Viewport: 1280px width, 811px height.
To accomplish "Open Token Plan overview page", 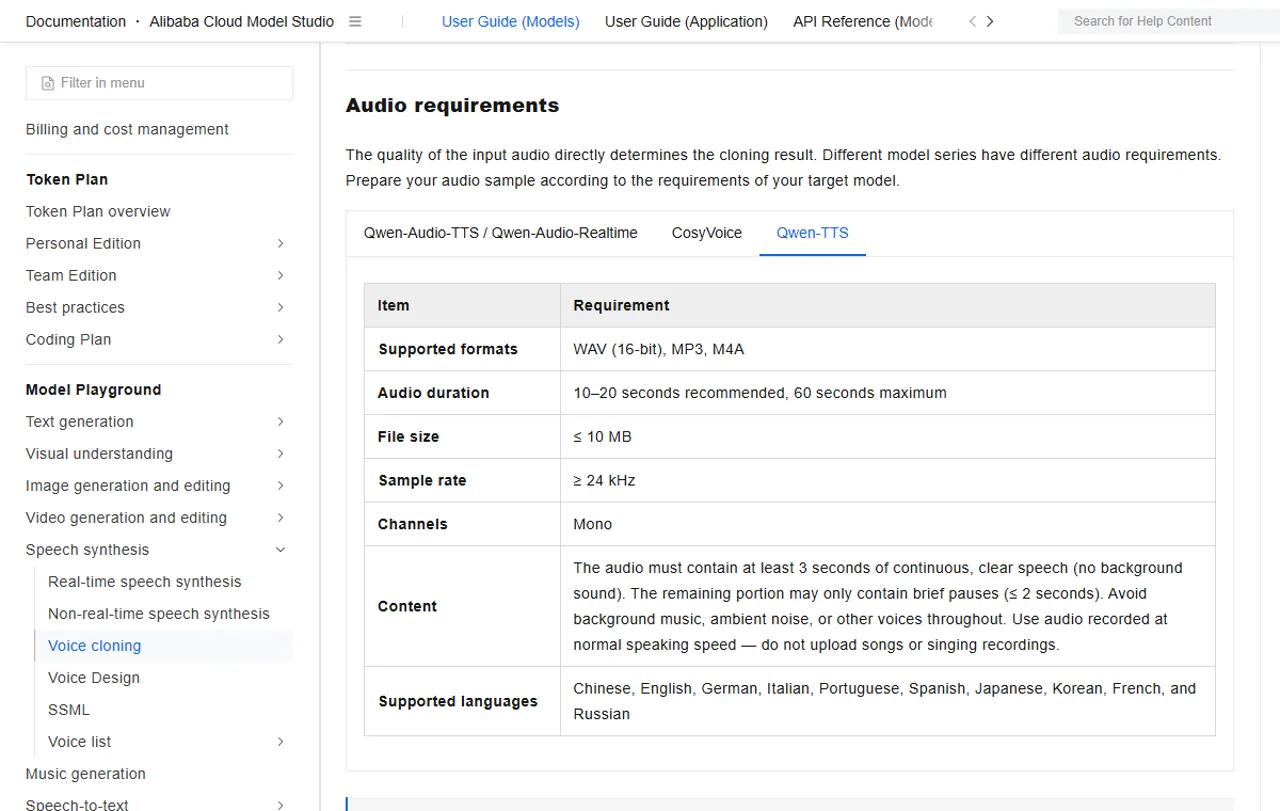I will 98,211.
